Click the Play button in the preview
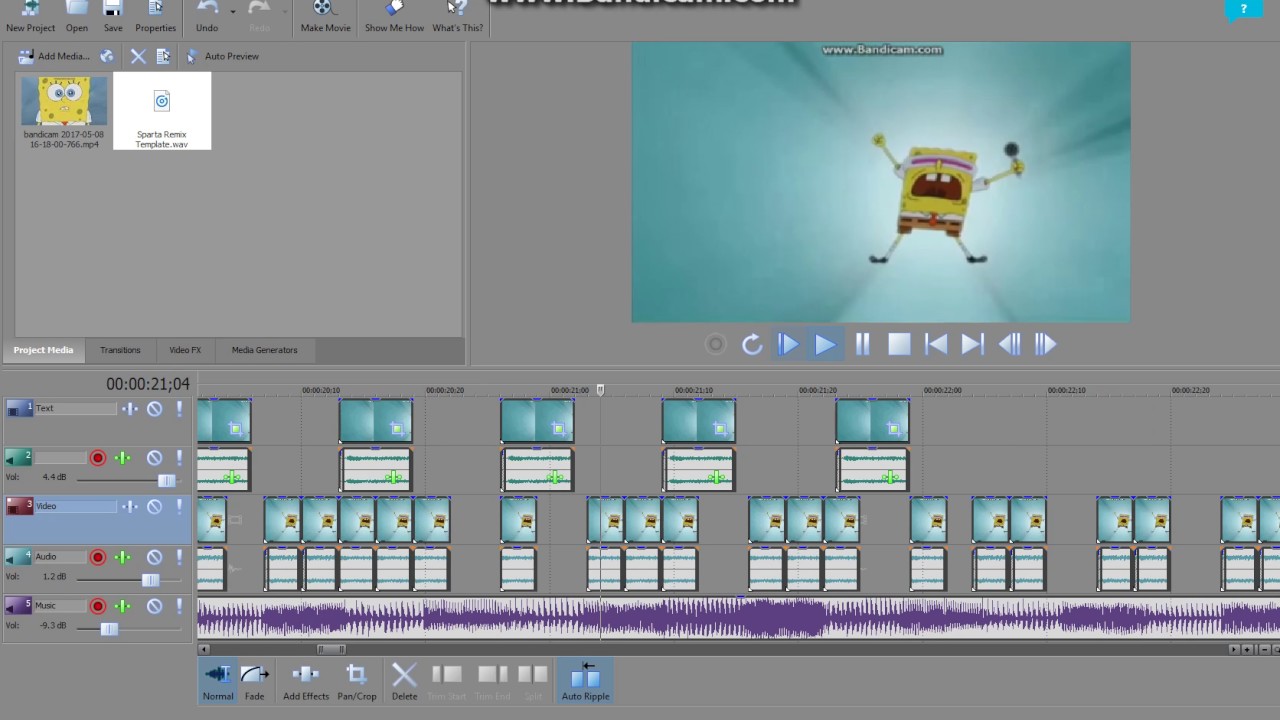Image resolution: width=1280 pixels, height=720 pixels. coord(825,344)
